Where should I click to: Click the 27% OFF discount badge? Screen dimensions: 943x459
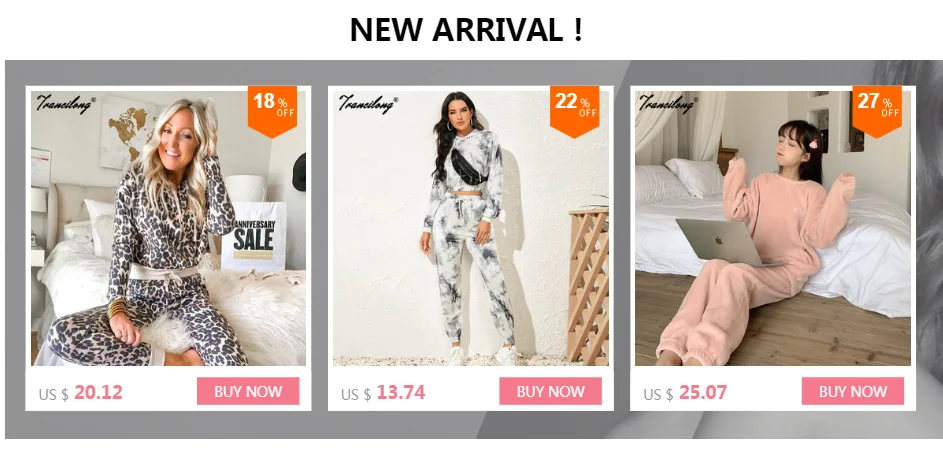click(877, 111)
